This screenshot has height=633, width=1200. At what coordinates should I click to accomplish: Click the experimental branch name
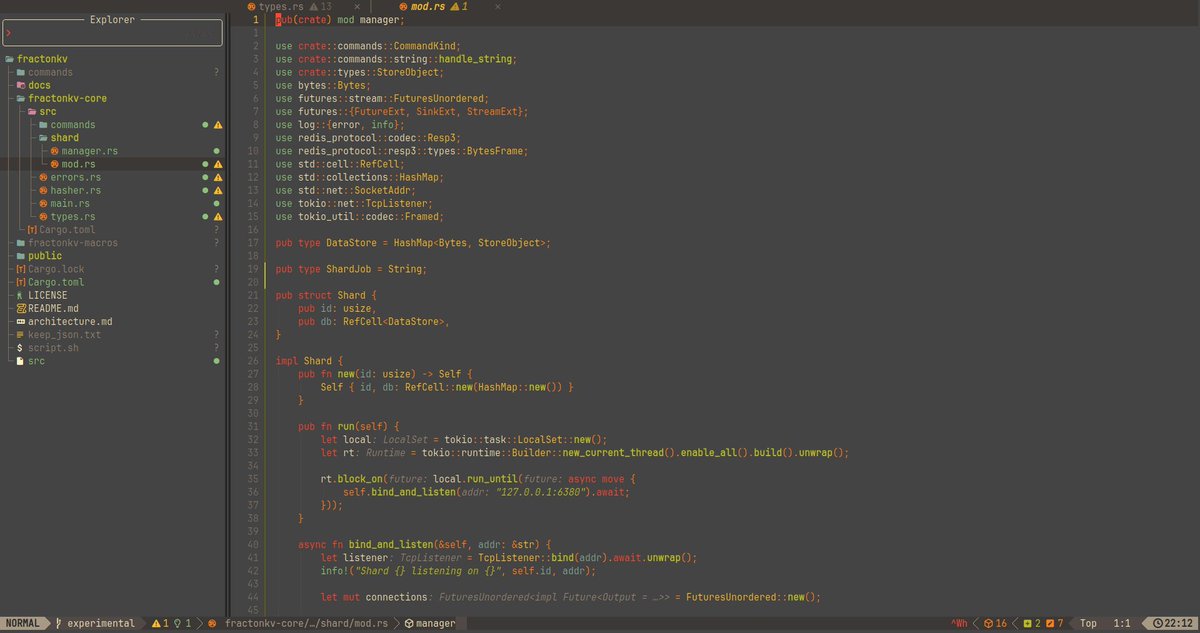101,623
